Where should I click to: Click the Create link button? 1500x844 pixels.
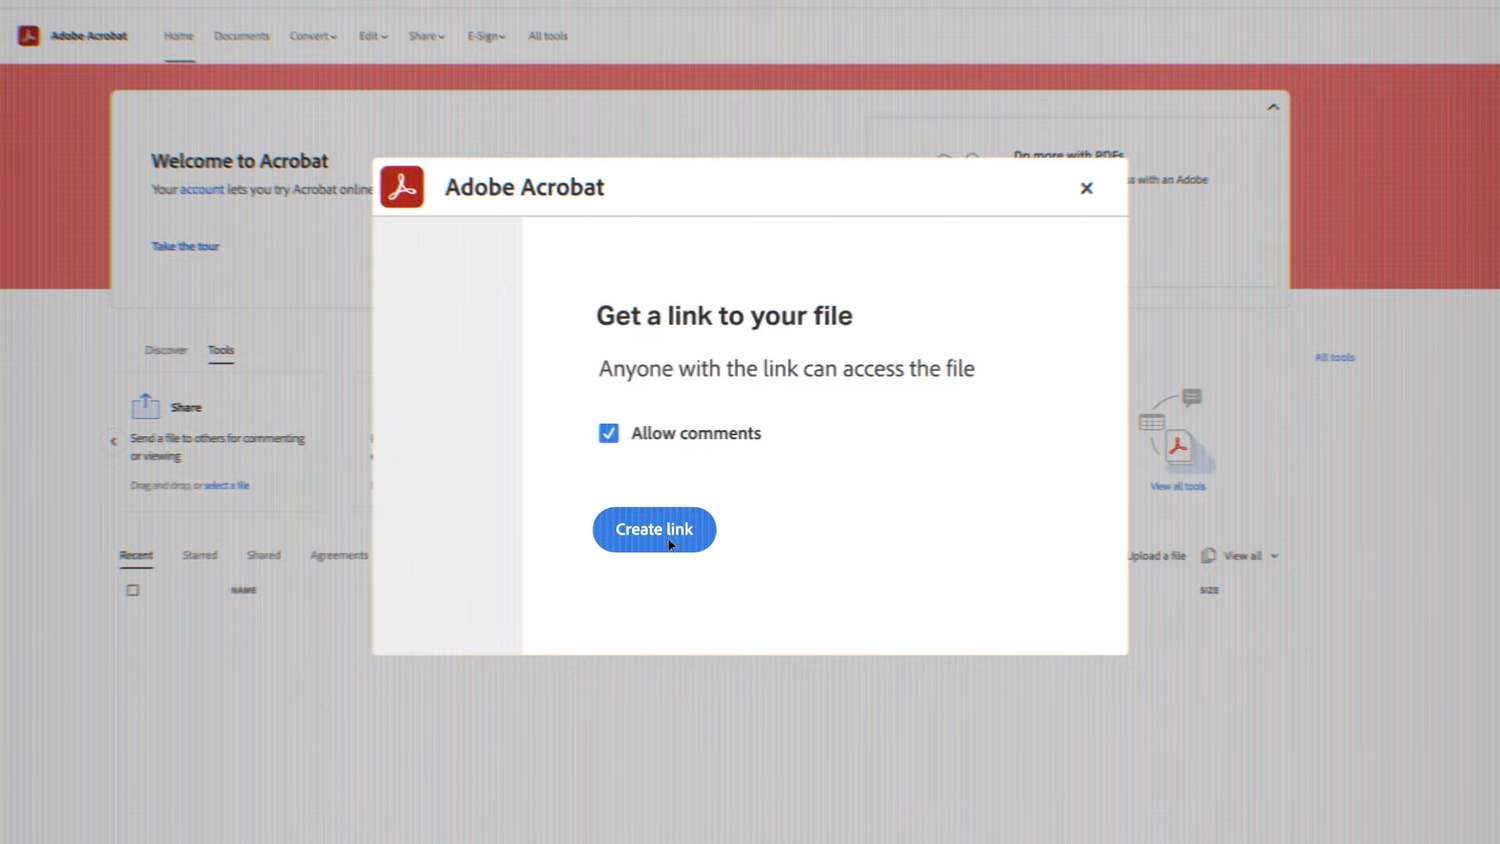coord(654,529)
